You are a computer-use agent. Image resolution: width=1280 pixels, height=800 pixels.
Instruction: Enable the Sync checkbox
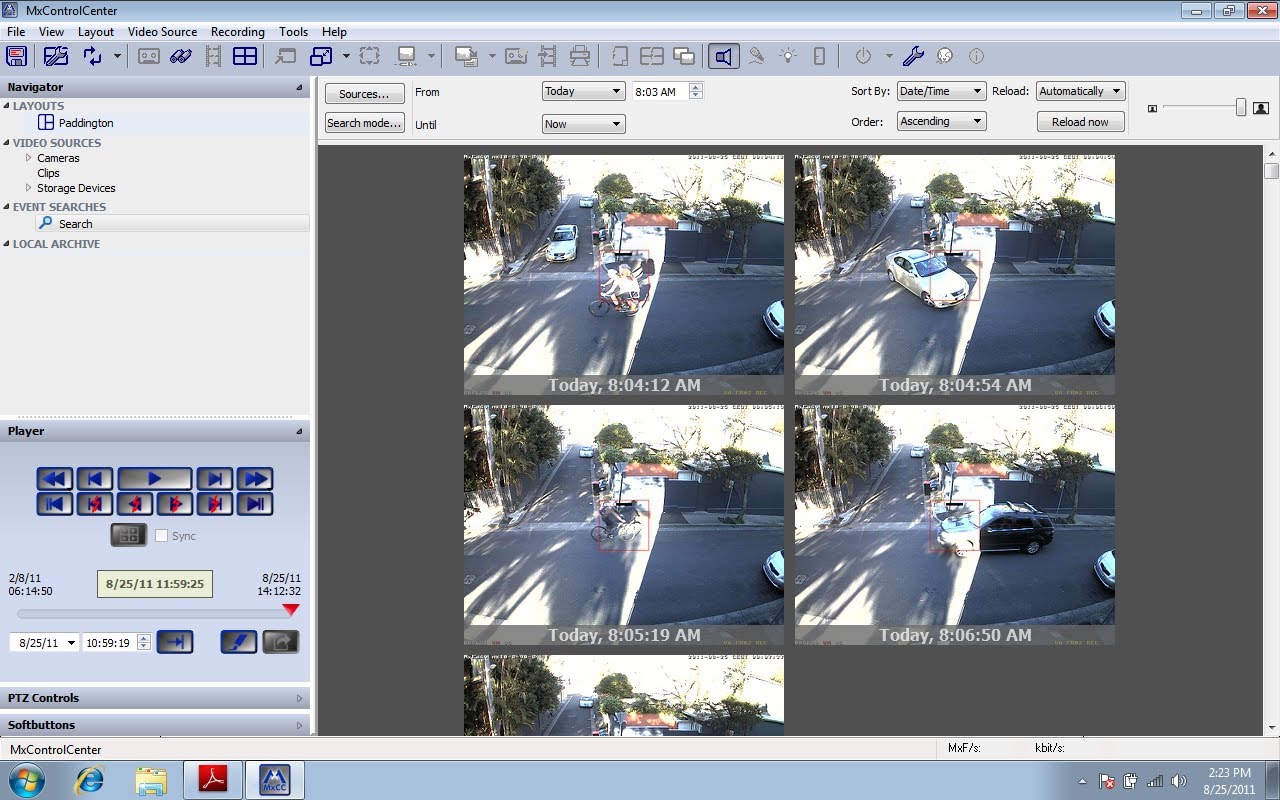point(162,536)
